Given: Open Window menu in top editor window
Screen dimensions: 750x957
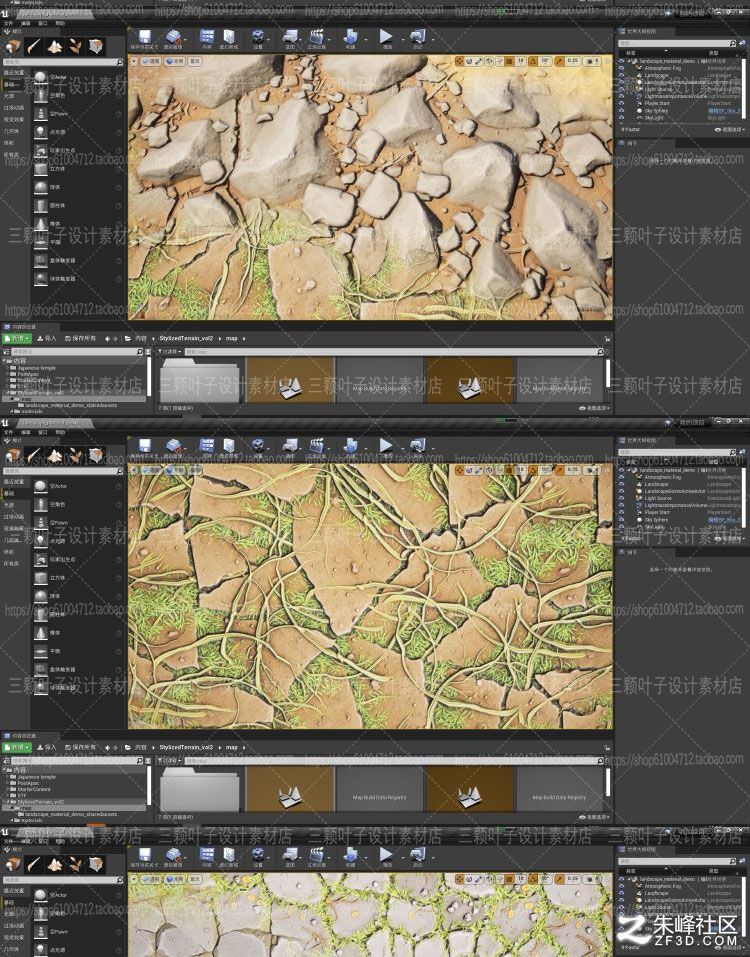Looking at the screenshot, I should [x=42, y=23].
